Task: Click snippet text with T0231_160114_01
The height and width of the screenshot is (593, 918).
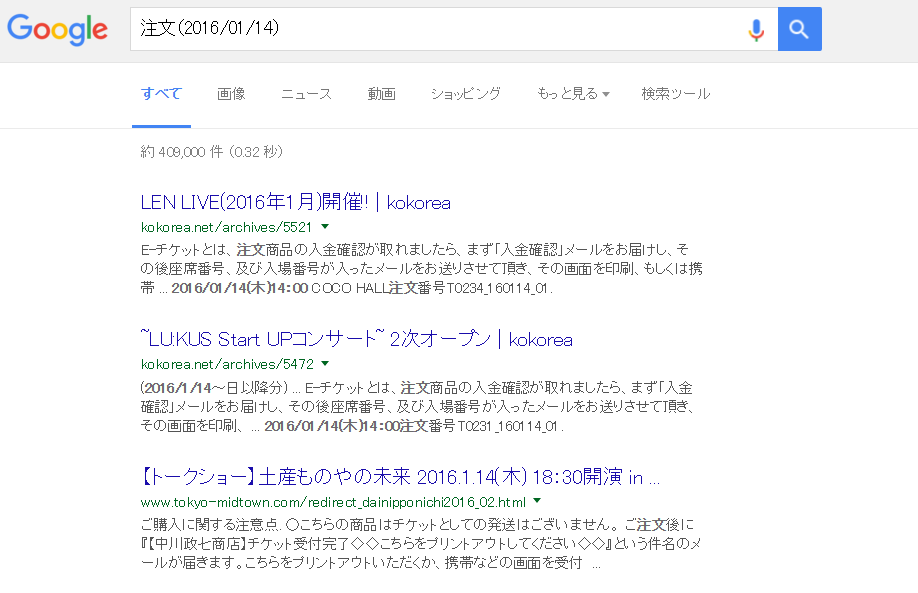Action: point(417,406)
